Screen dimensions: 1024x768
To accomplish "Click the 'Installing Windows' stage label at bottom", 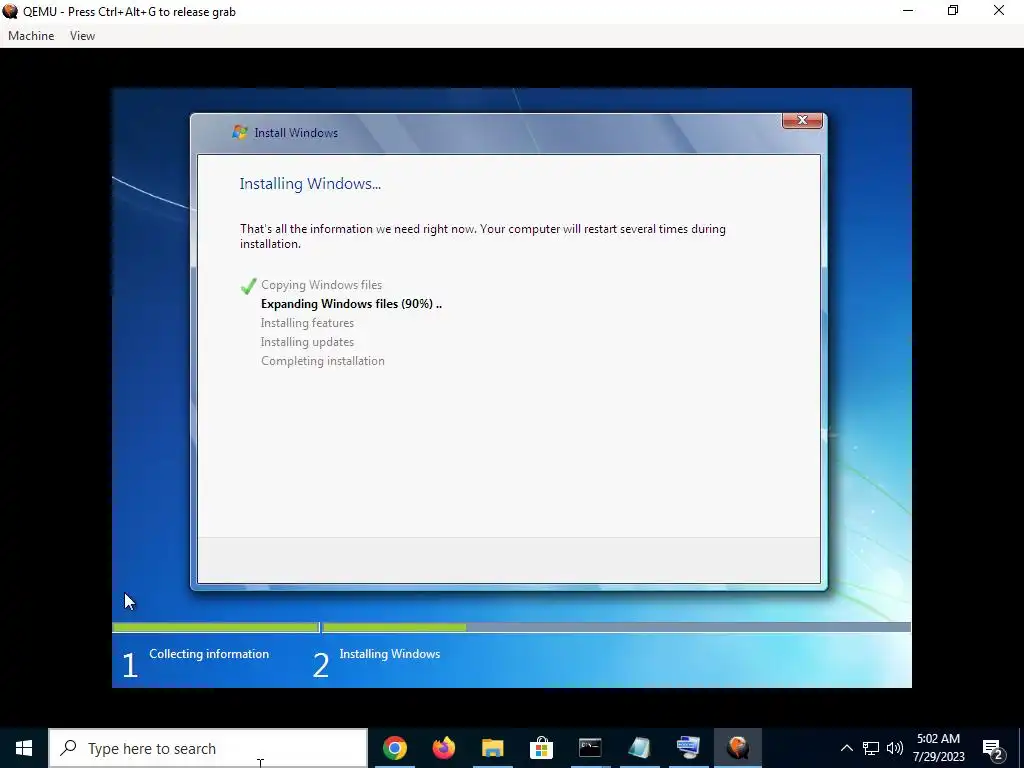I will pos(390,654).
